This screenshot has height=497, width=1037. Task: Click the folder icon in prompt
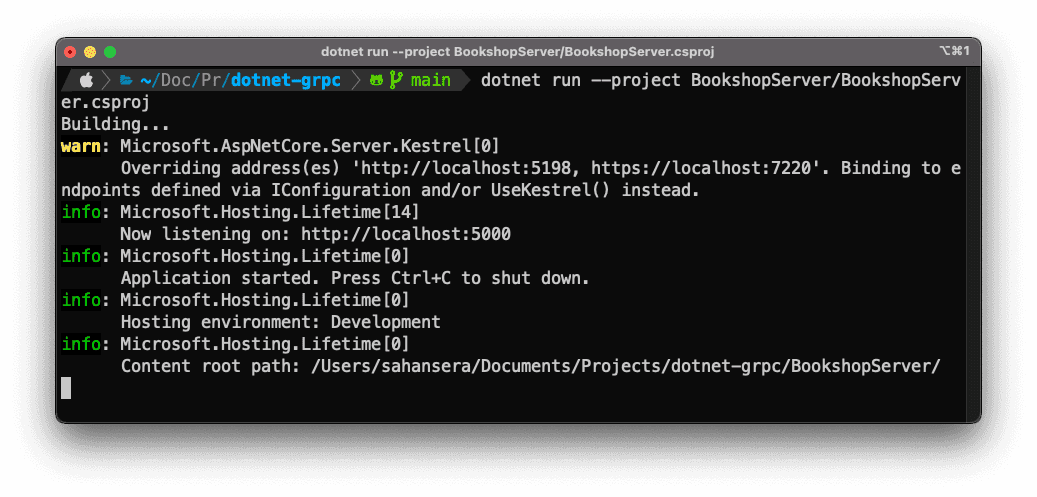pyautogui.click(x=126, y=81)
